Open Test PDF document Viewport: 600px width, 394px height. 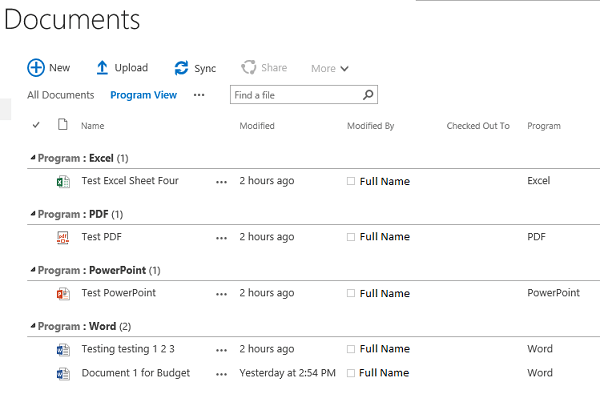pyautogui.click(x=101, y=237)
